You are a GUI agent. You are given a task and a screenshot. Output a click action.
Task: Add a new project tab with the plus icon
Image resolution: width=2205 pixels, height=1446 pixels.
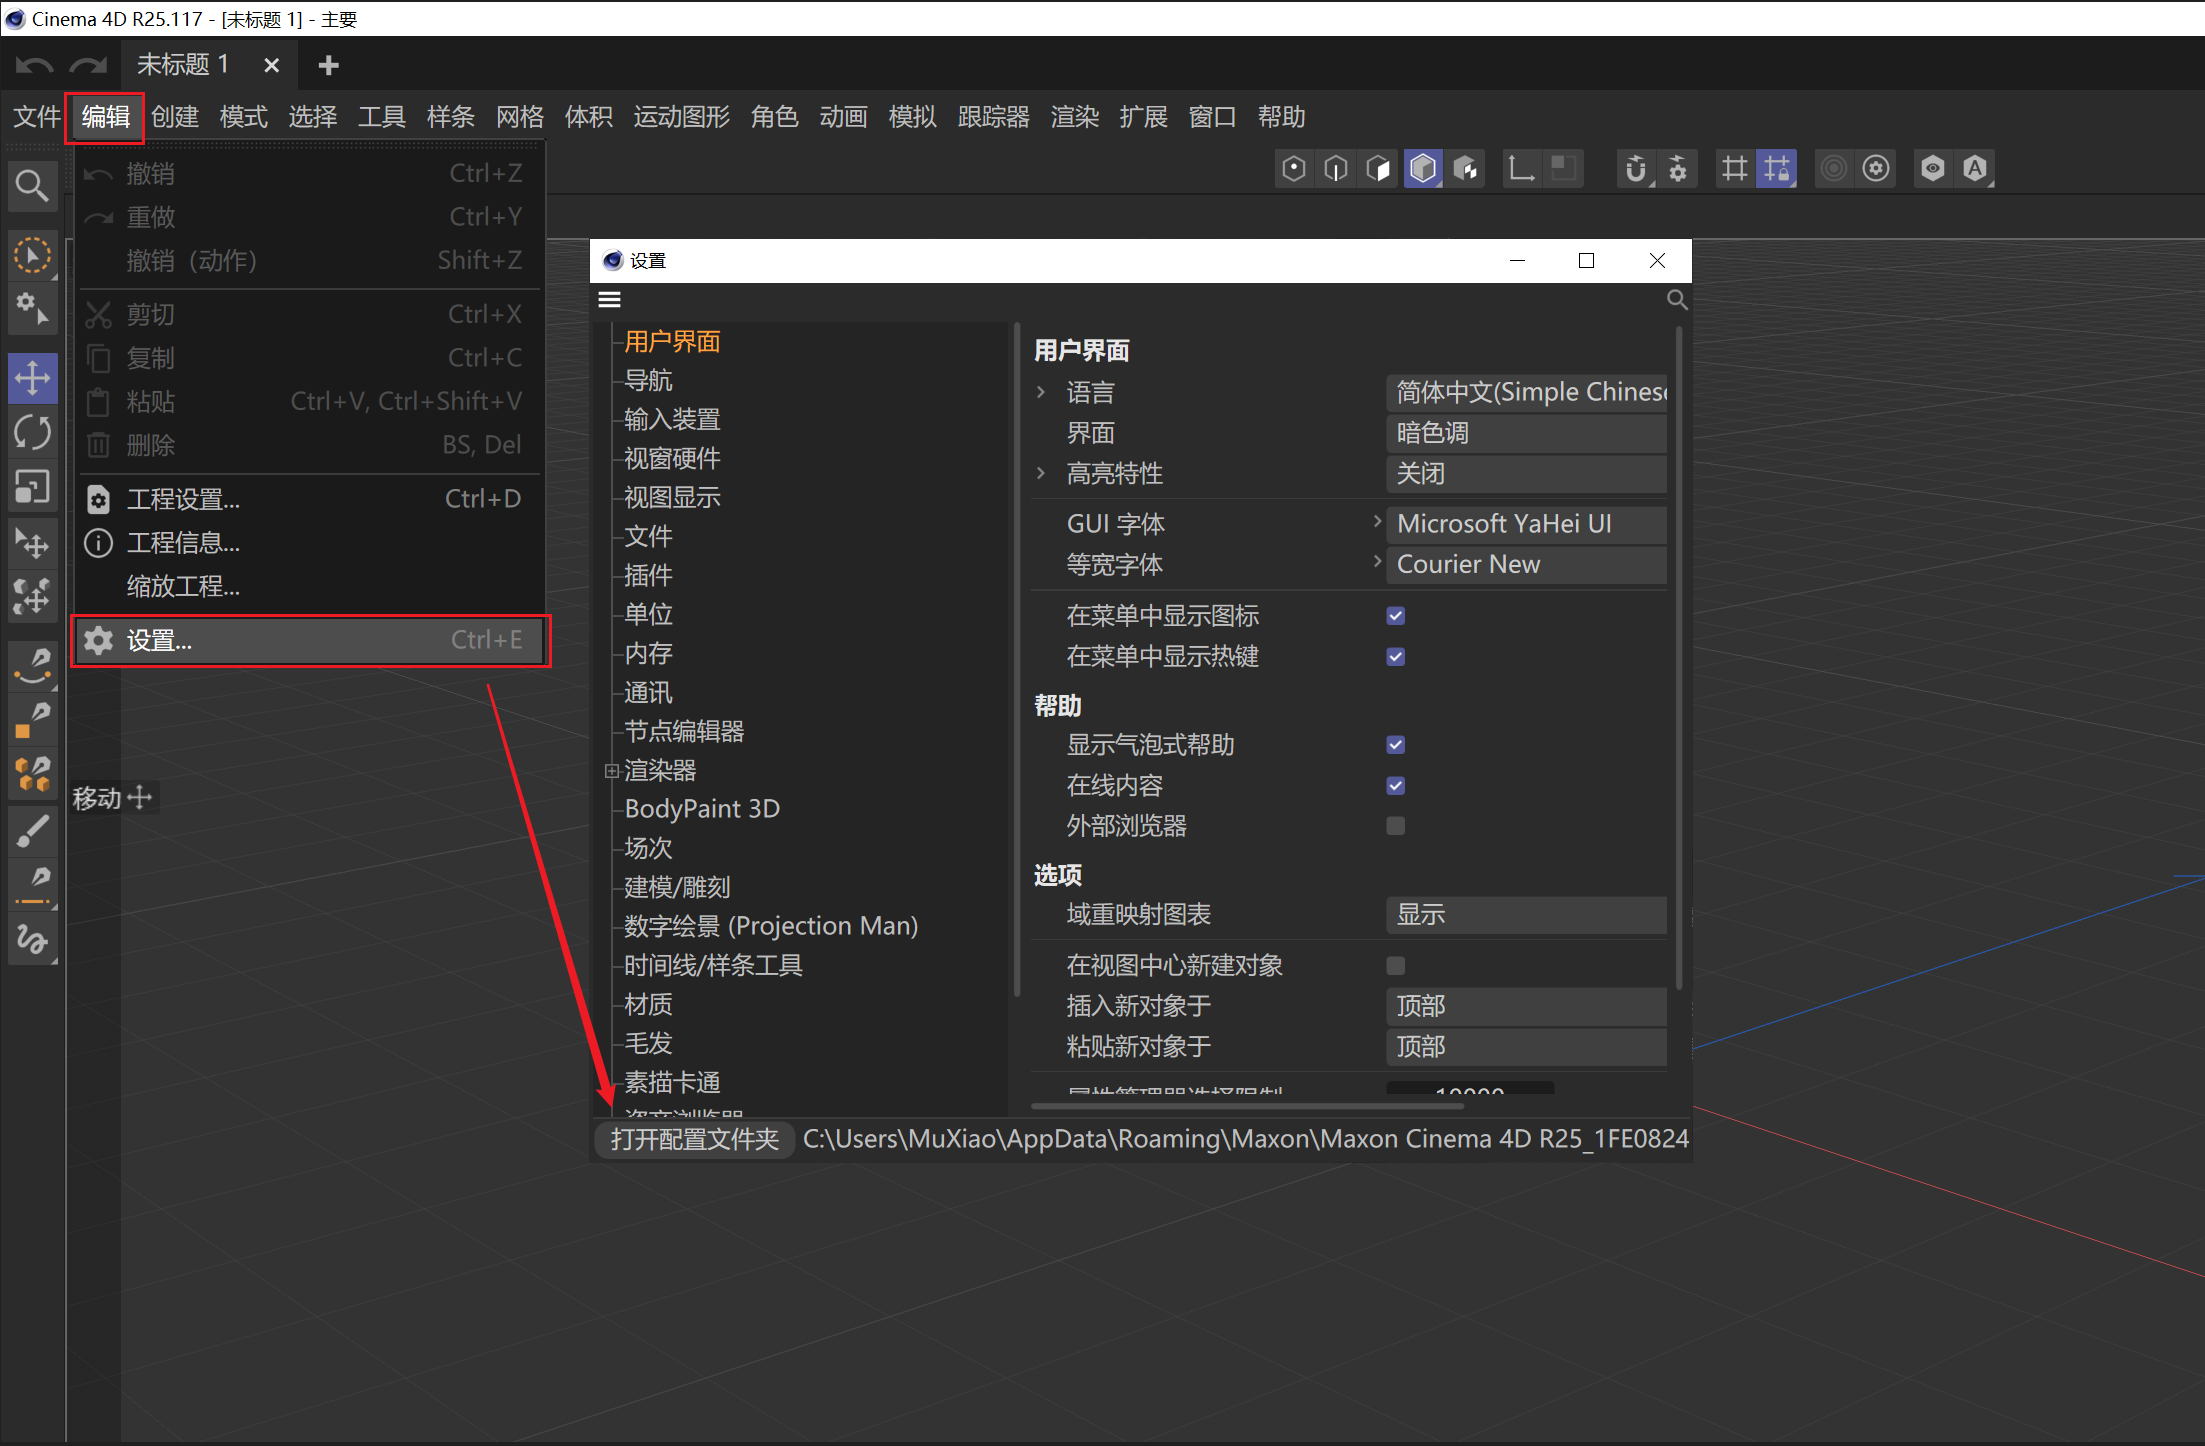[328, 66]
